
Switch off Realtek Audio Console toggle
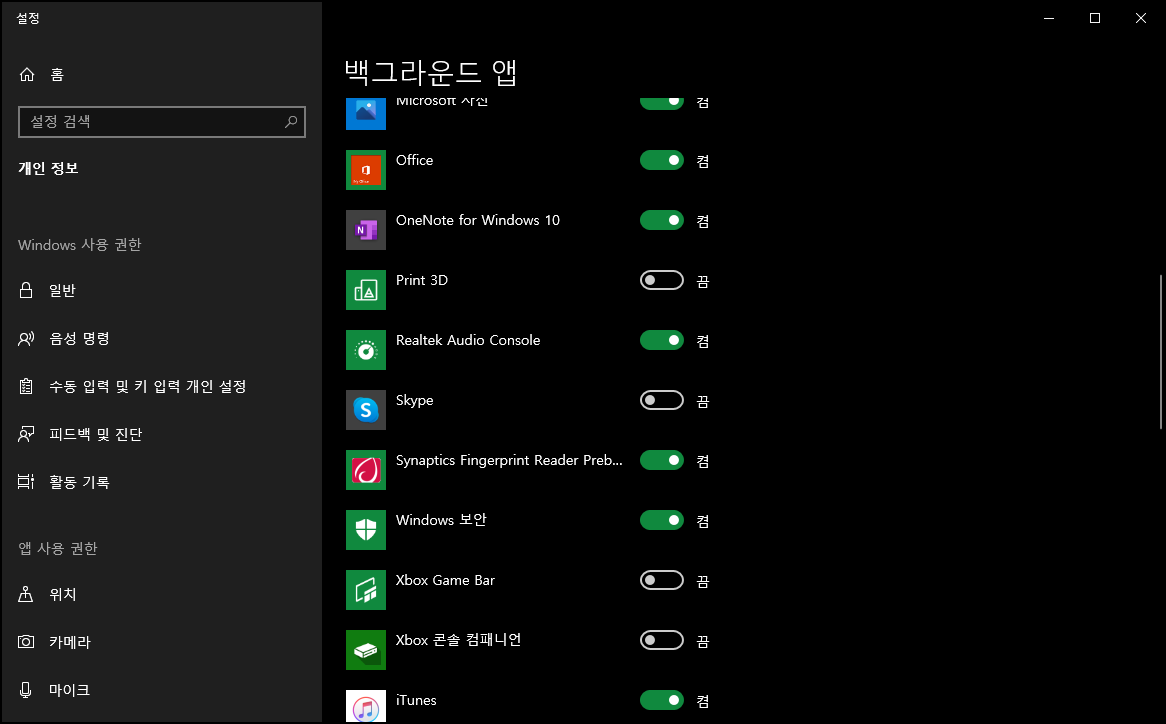(x=662, y=340)
